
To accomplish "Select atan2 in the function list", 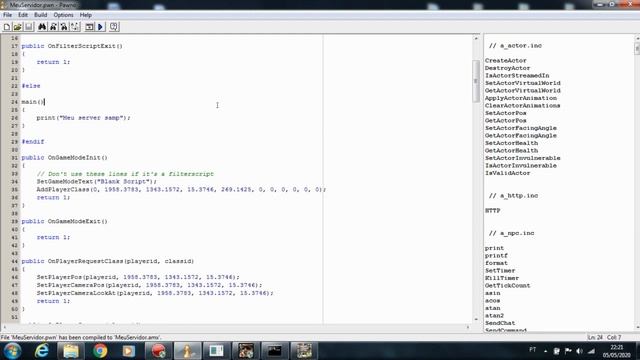I will pyautogui.click(x=494, y=316).
